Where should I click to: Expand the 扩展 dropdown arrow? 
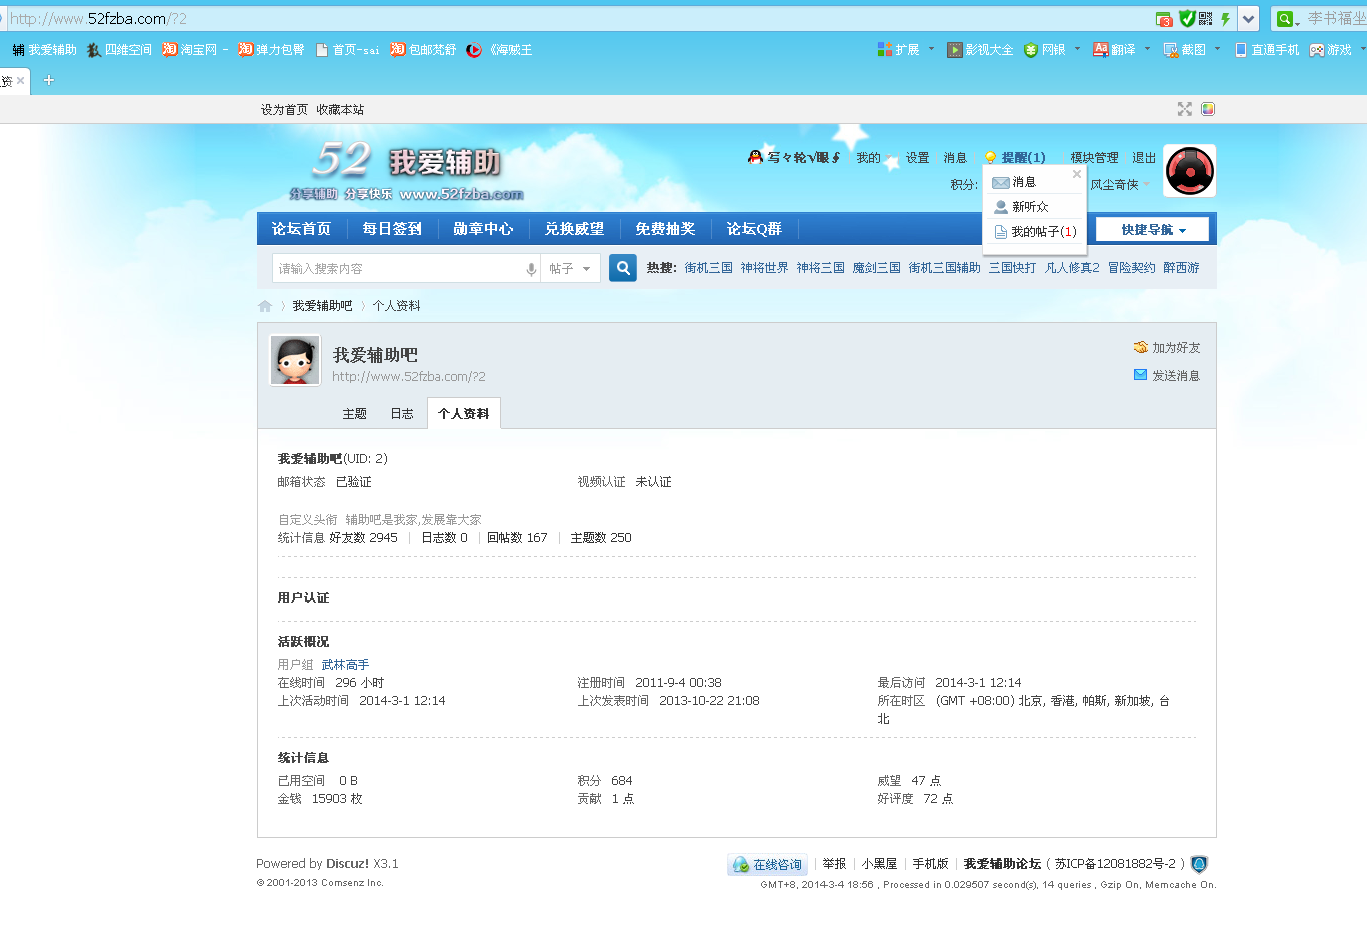click(x=931, y=48)
